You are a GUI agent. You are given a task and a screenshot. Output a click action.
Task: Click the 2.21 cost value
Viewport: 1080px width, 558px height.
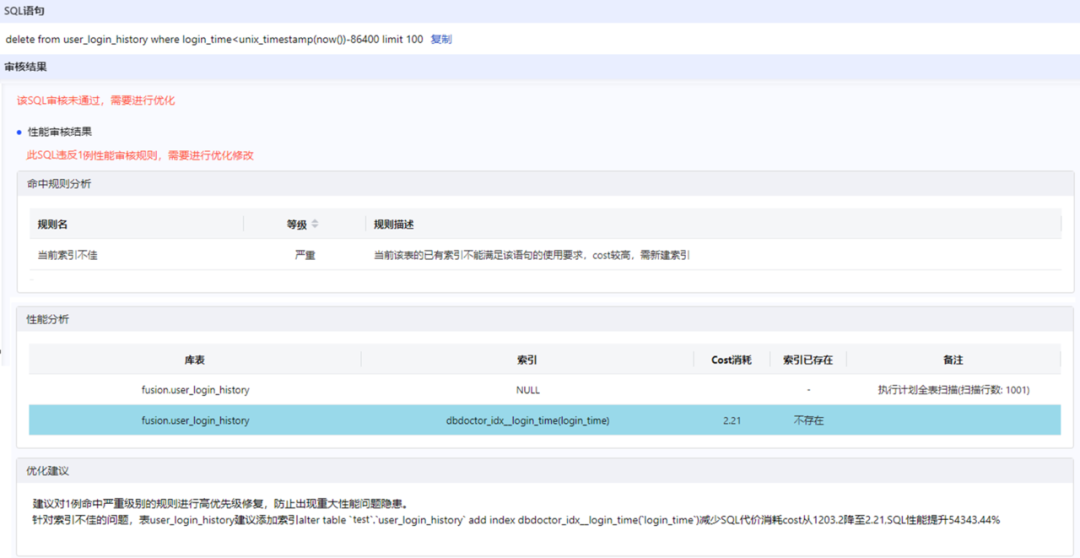coord(731,420)
